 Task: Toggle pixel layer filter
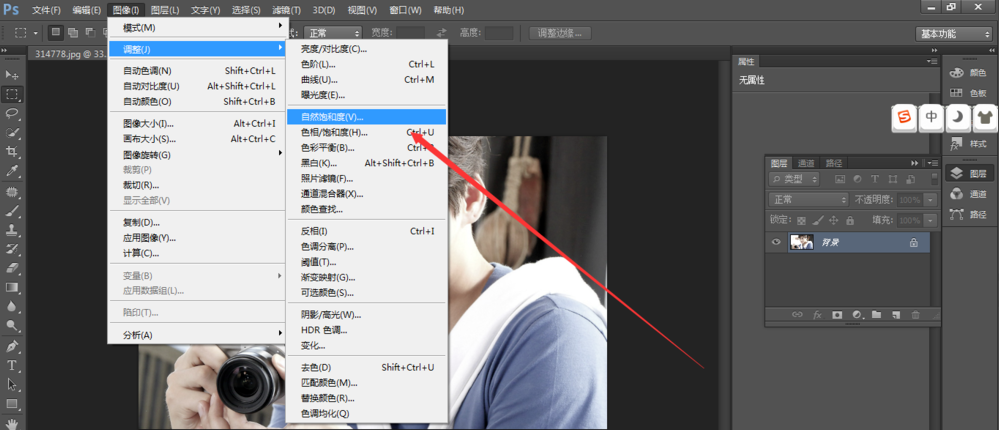point(840,179)
